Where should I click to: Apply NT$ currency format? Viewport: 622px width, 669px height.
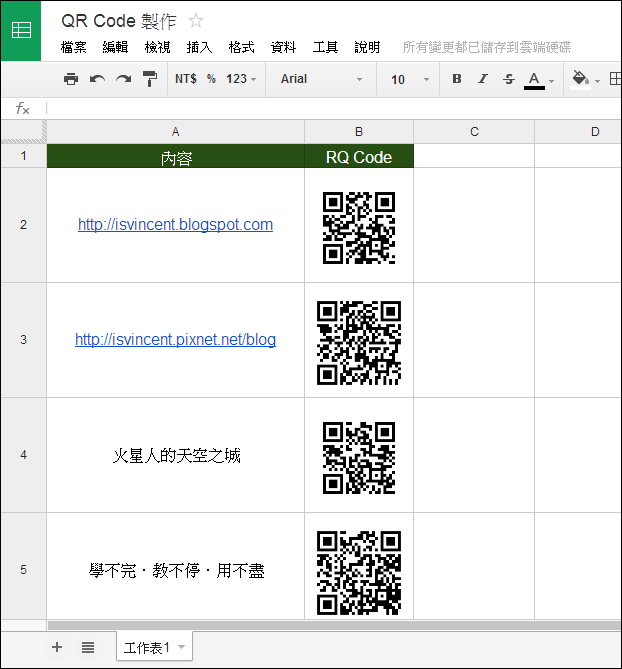pos(186,79)
